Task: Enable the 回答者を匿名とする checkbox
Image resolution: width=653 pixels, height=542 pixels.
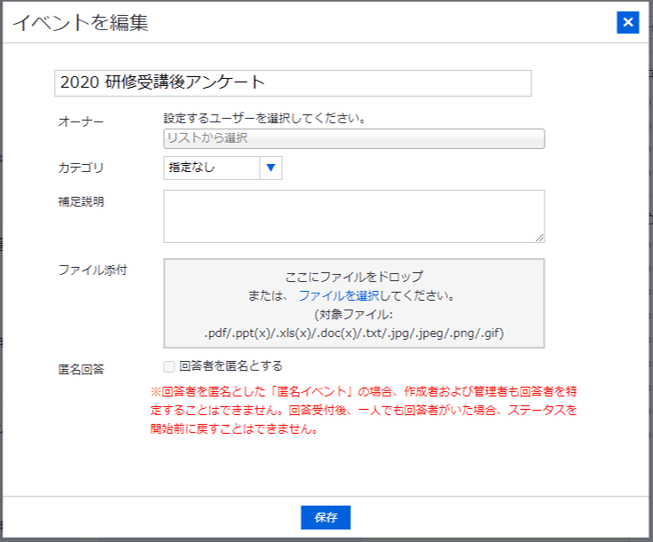Action: [x=169, y=366]
